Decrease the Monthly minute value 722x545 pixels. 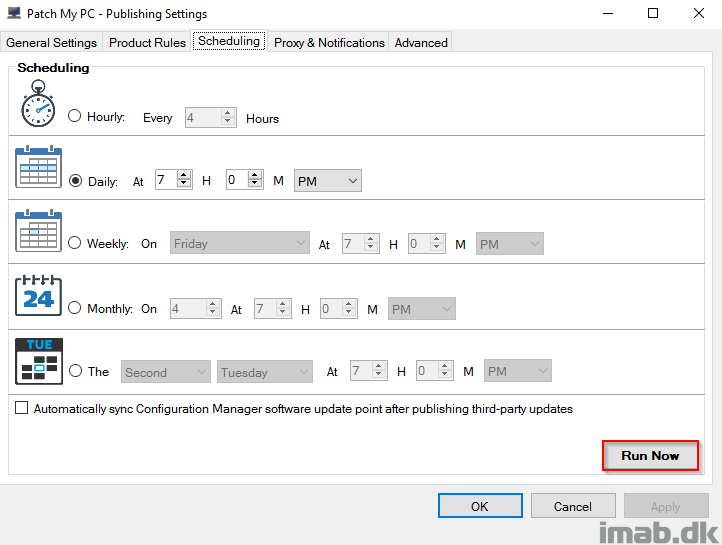tap(349, 312)
